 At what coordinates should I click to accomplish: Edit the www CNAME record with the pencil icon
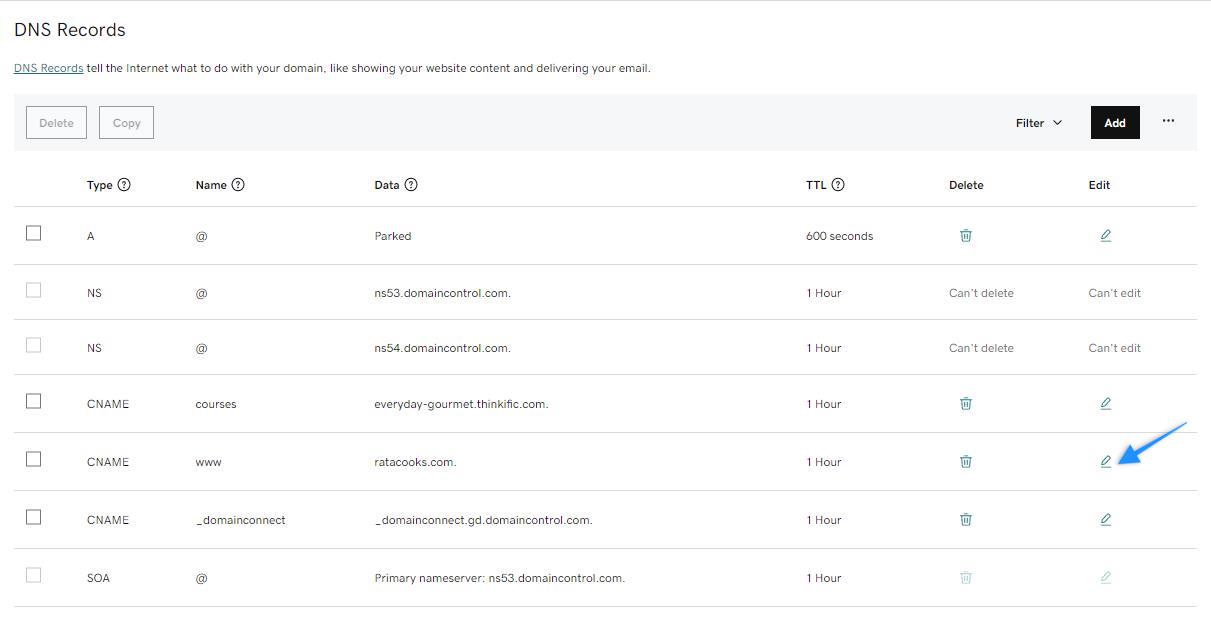(1105, 461)
